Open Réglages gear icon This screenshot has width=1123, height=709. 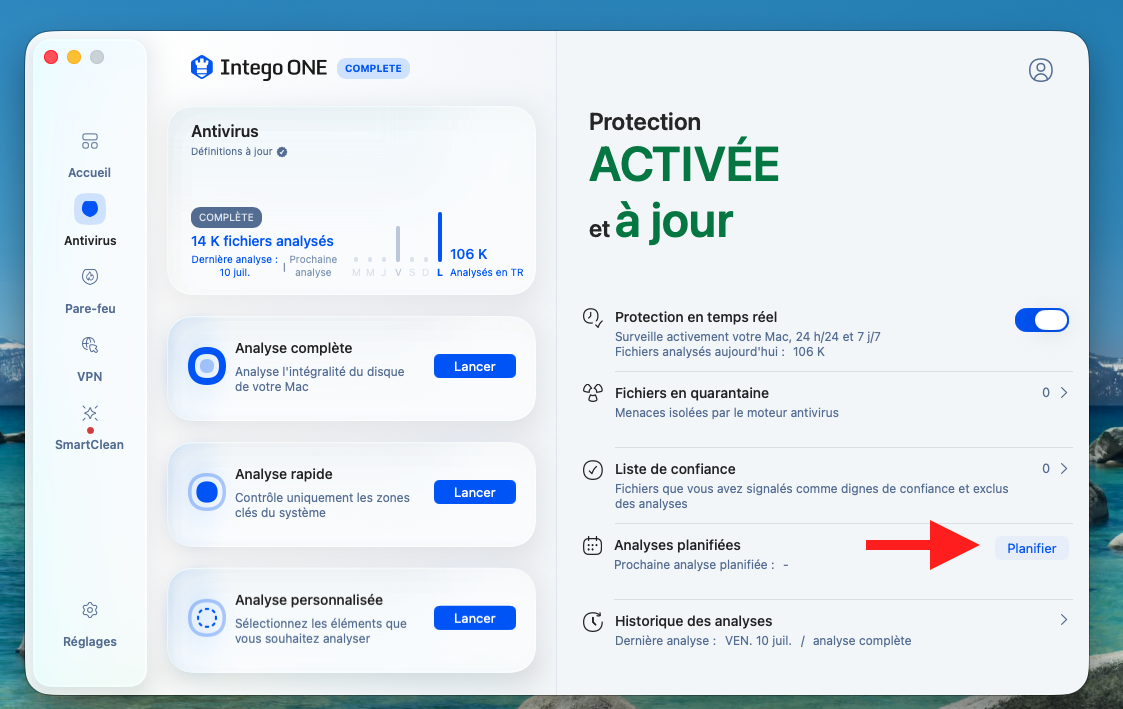[90, 610]
